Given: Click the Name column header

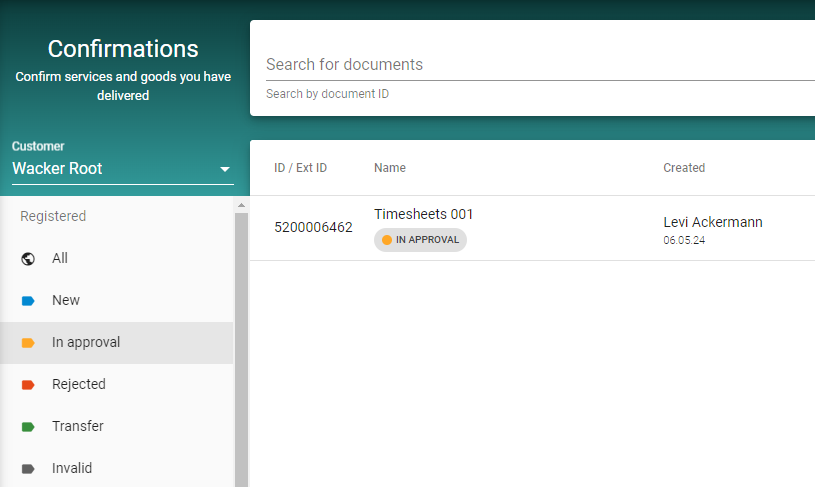Looking at the screenshot, I should [390, 168].
